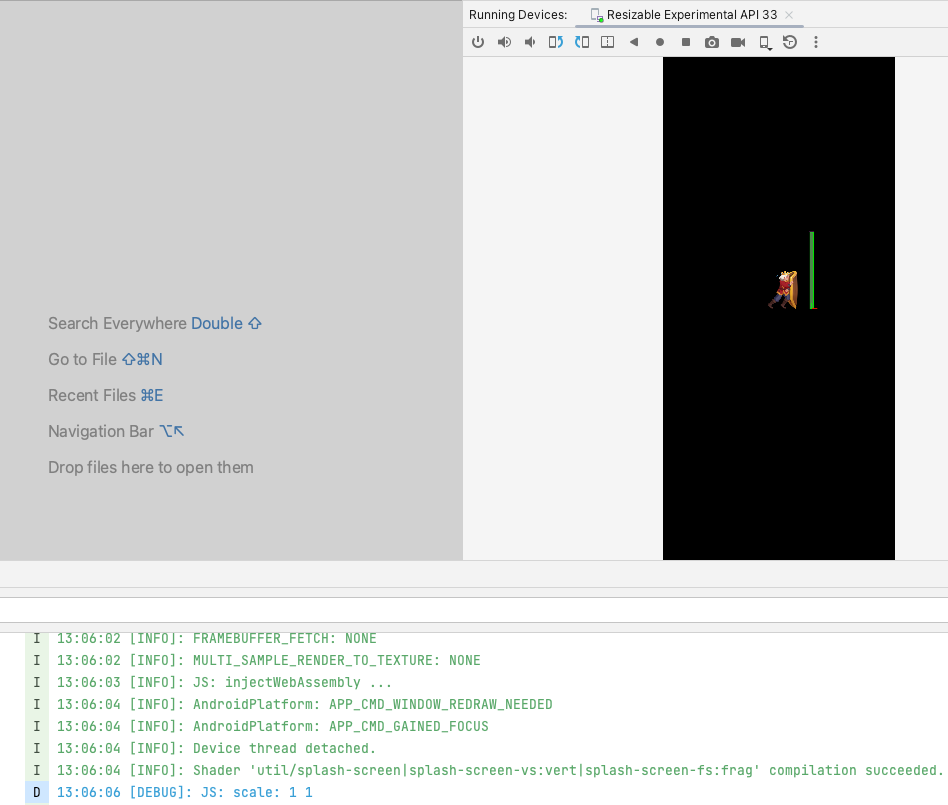The height and width of the screenshot is (805, 948).
Task: Click the Go to File hint
Action: [105, 359]
